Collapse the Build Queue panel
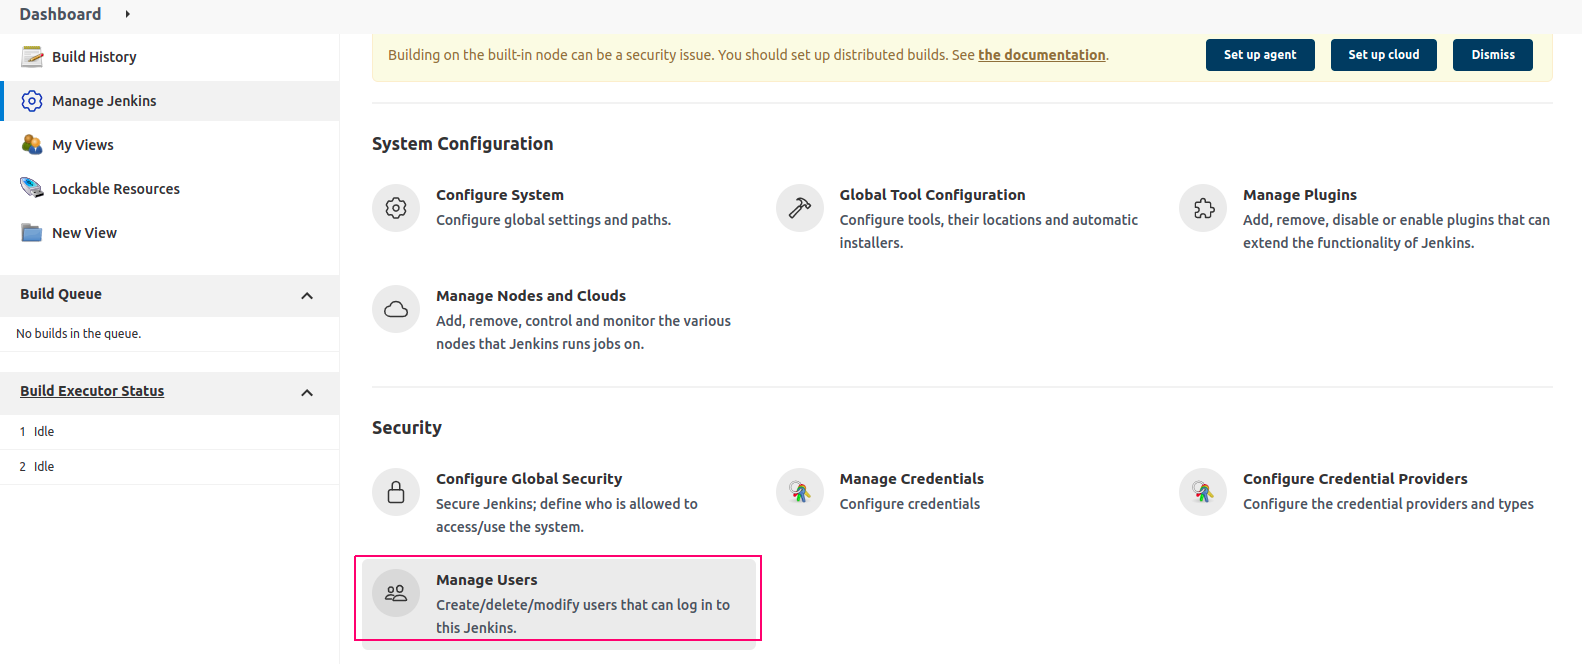The image size is (1582, 664). (x=307, y=295)
